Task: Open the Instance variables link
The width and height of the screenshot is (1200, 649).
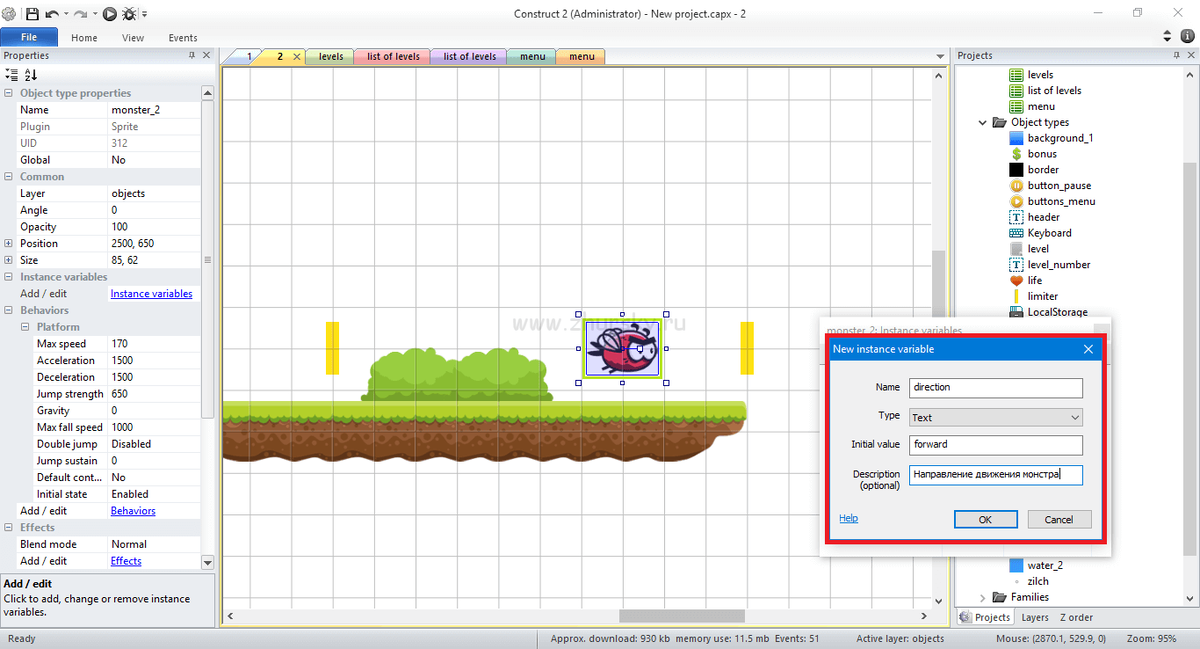Action: tap(151, 294)
